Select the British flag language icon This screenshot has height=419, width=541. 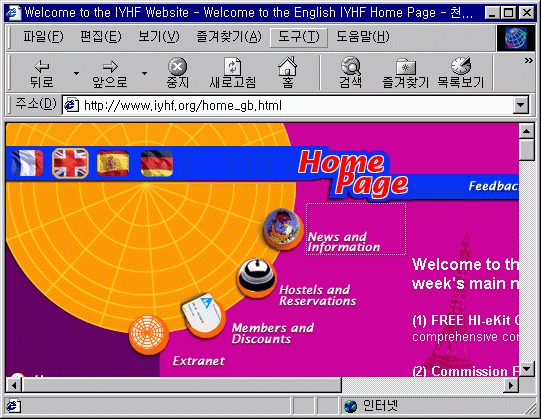70,163
